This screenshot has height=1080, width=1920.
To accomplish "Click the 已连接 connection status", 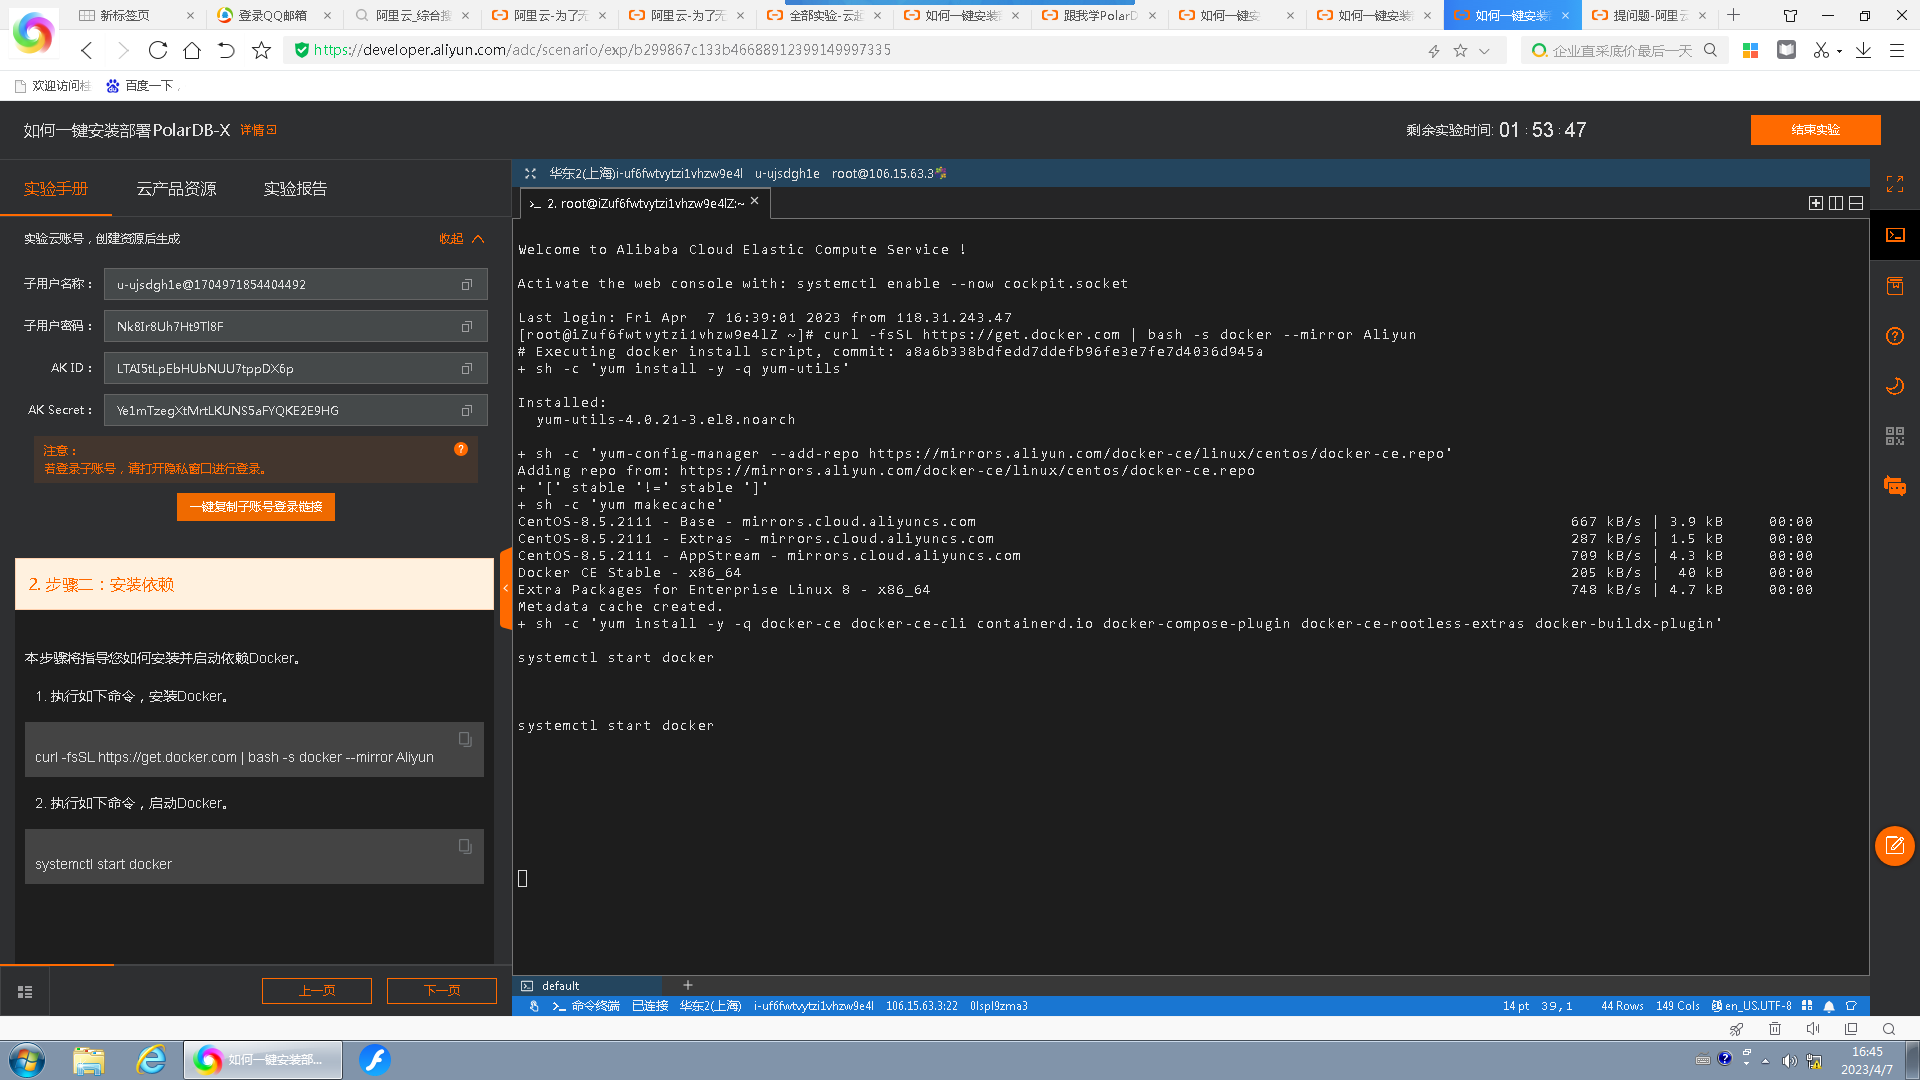I will click(x=650, y=1006).
